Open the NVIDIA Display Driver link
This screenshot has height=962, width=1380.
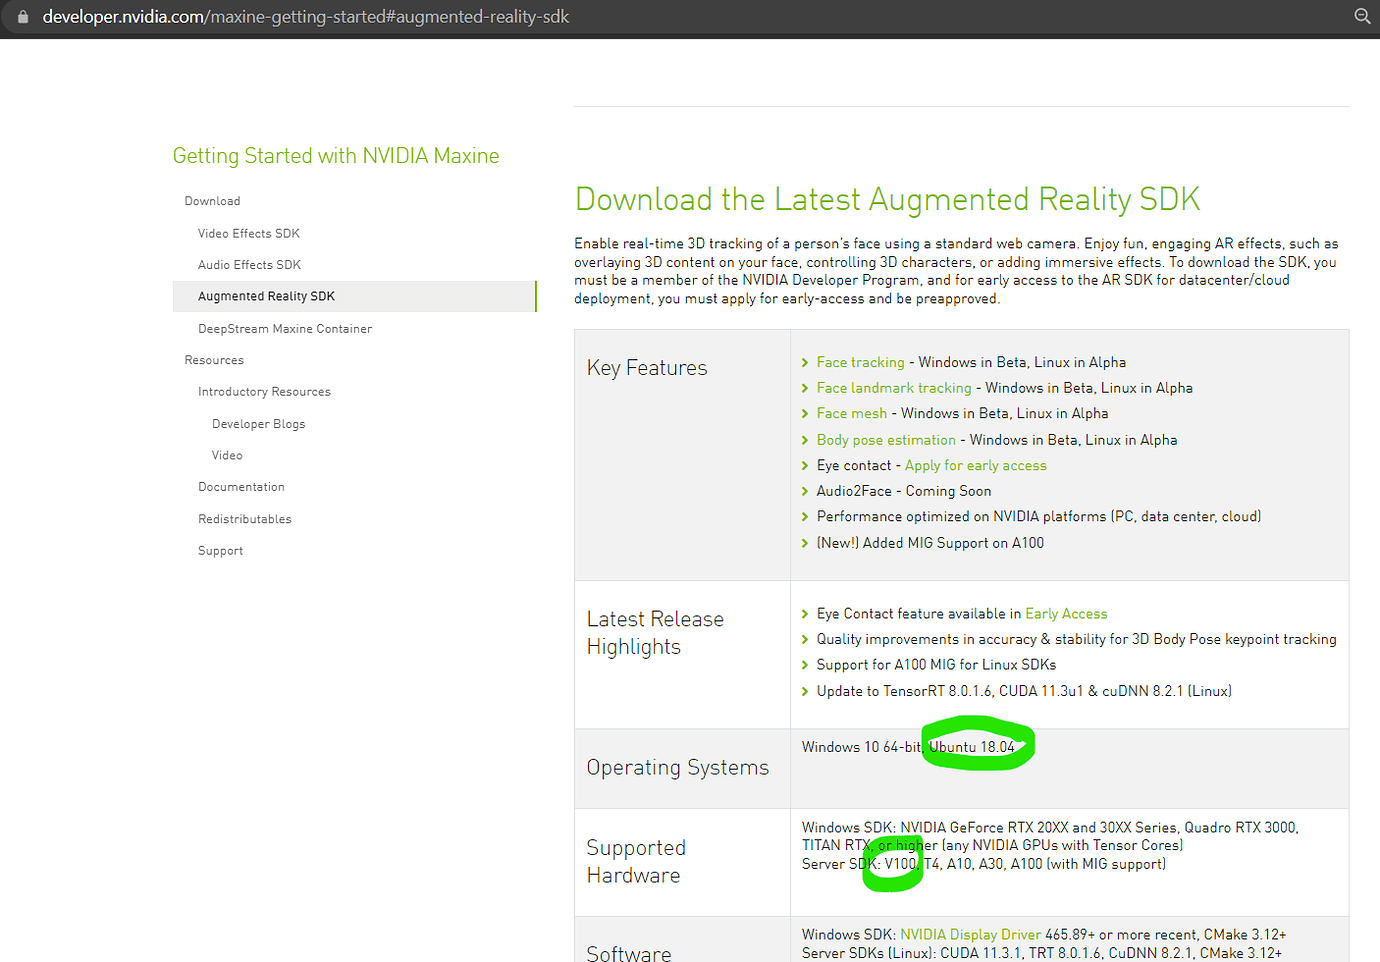click(970, 934)
